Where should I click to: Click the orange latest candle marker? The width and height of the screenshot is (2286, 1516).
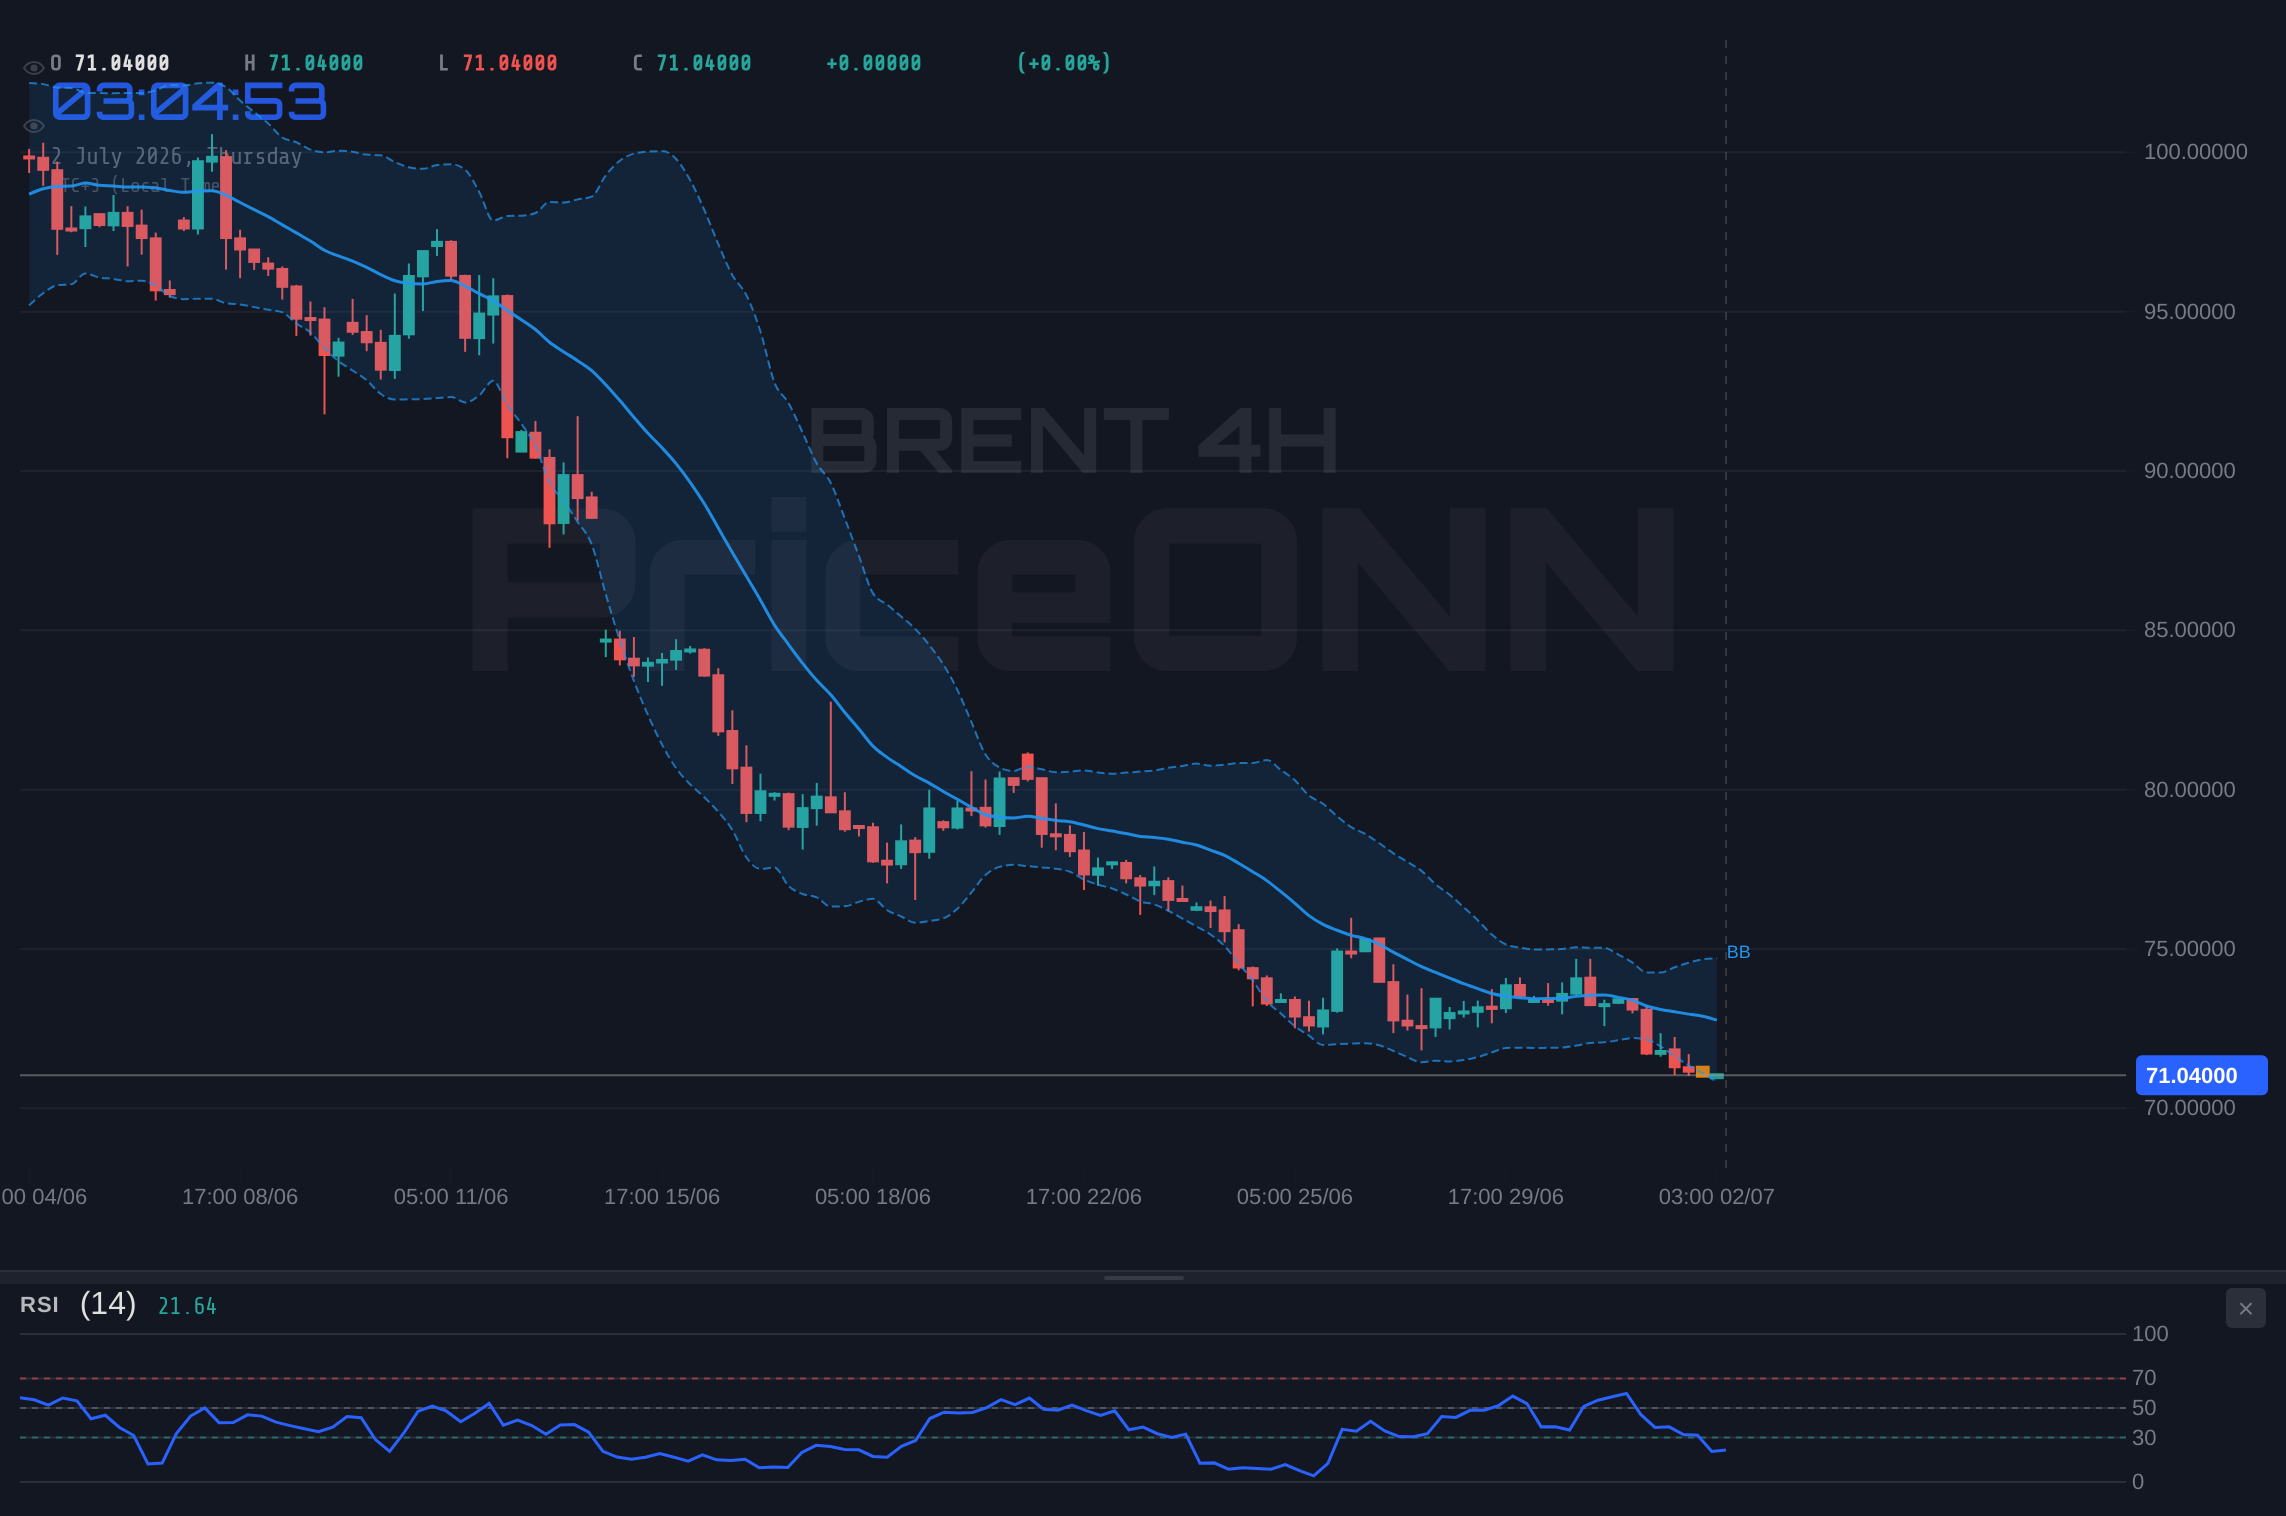click(x=1703, y=1072)
